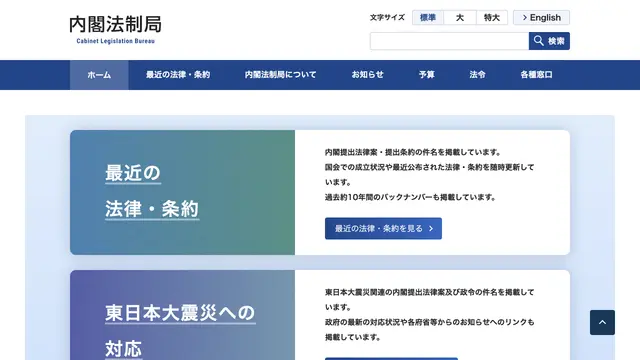
Task: Open the お知らせ menu item
Action: click(368, 75)
